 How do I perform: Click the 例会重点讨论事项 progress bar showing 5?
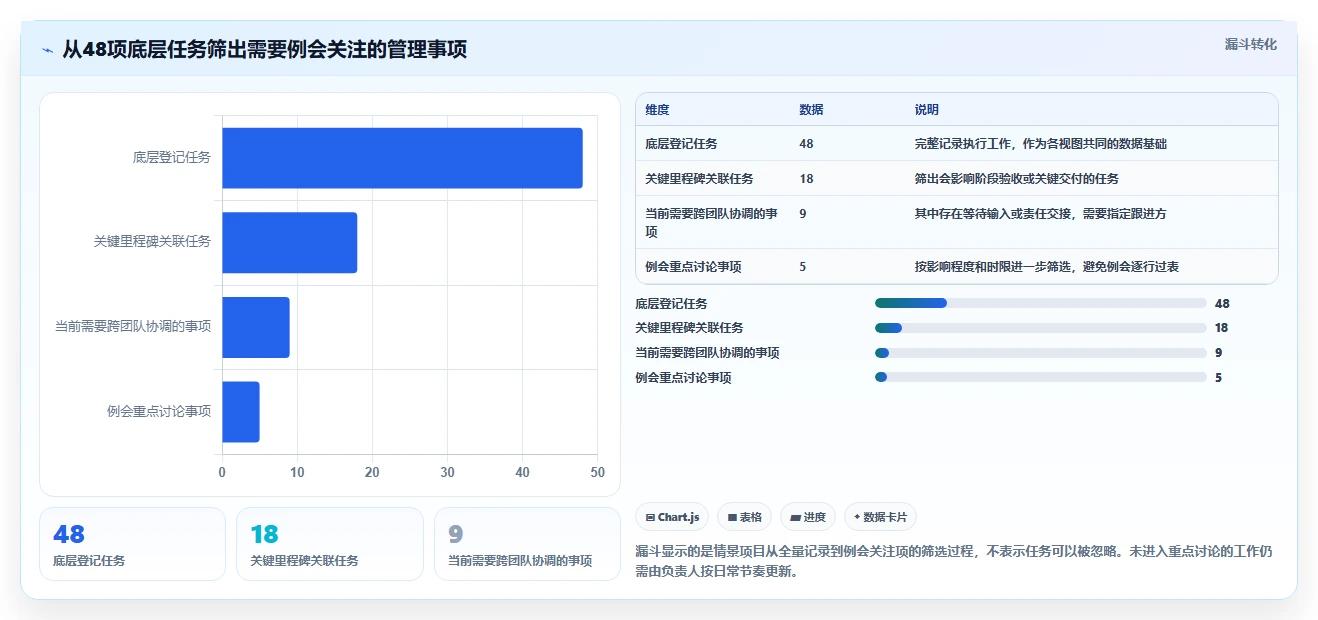pyautogui.click(x=1041, y=378)
